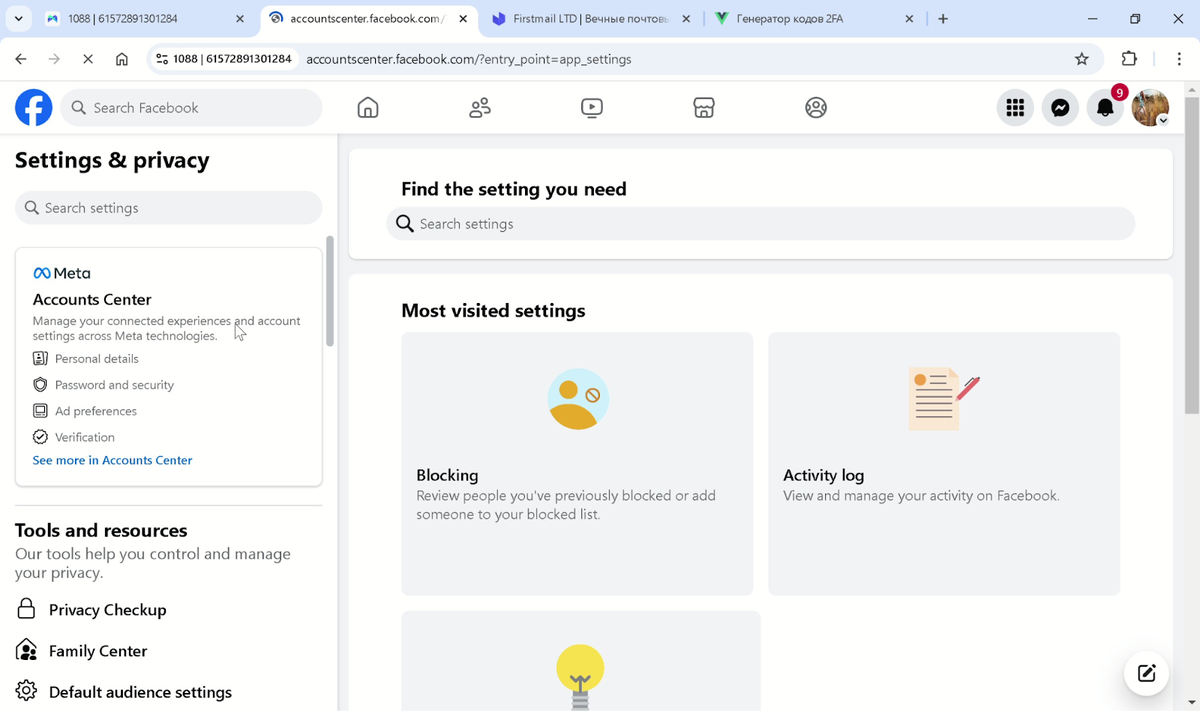This screenshot has height=711, width=1200.
Task: Close the Firstmail LTD tab
Action: point(686,18)
